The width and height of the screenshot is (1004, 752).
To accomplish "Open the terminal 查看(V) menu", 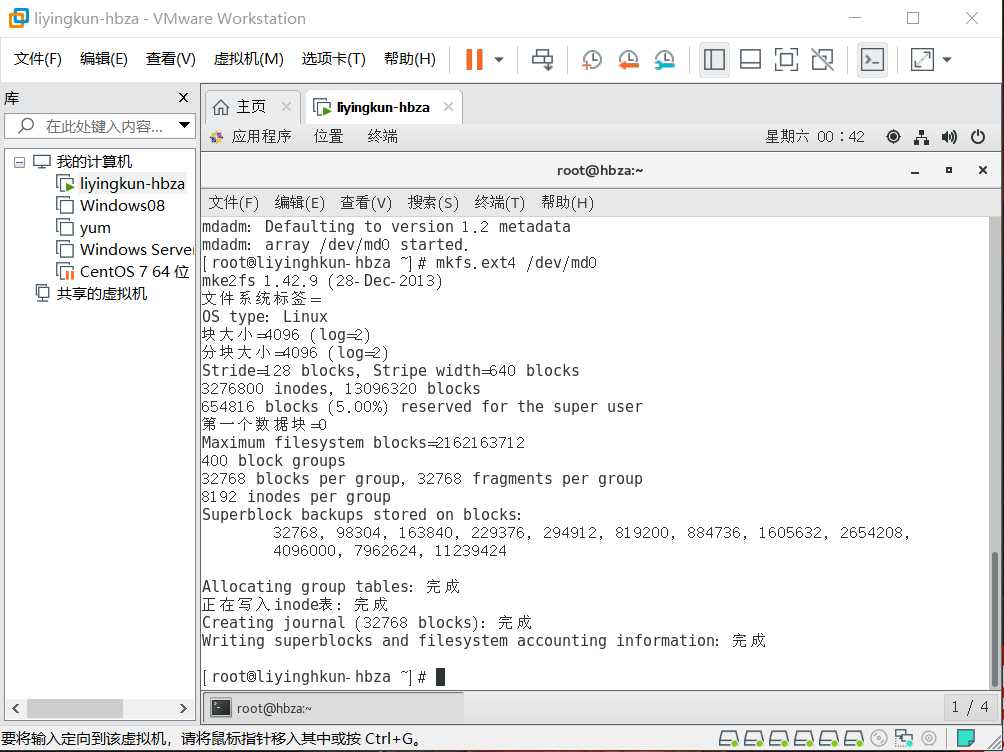I will point(366,203).
